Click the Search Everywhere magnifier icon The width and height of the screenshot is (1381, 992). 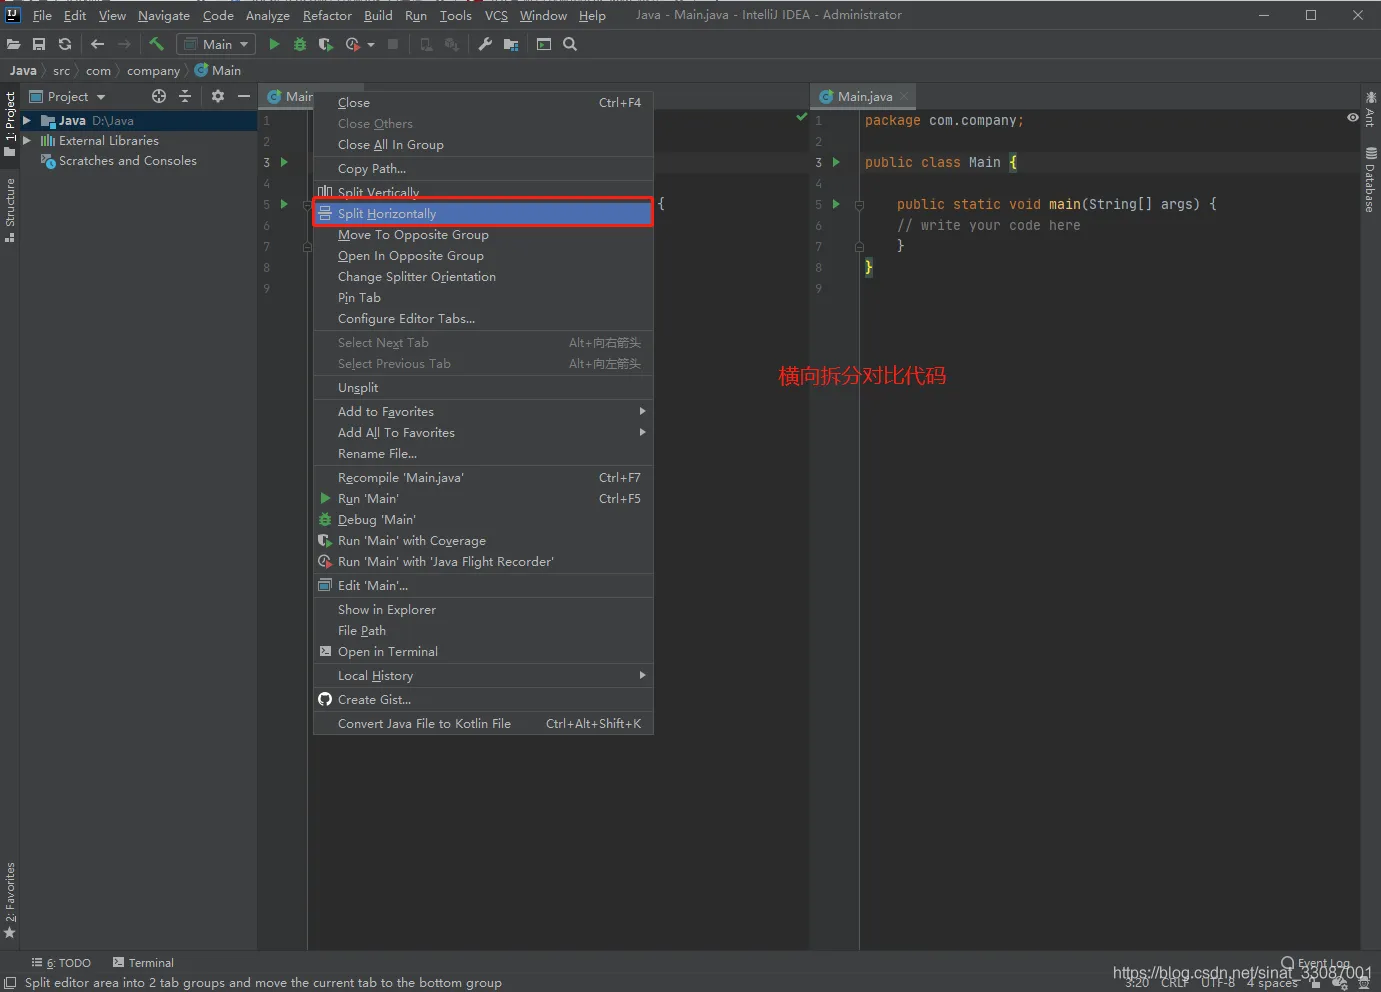pos(570,44)
